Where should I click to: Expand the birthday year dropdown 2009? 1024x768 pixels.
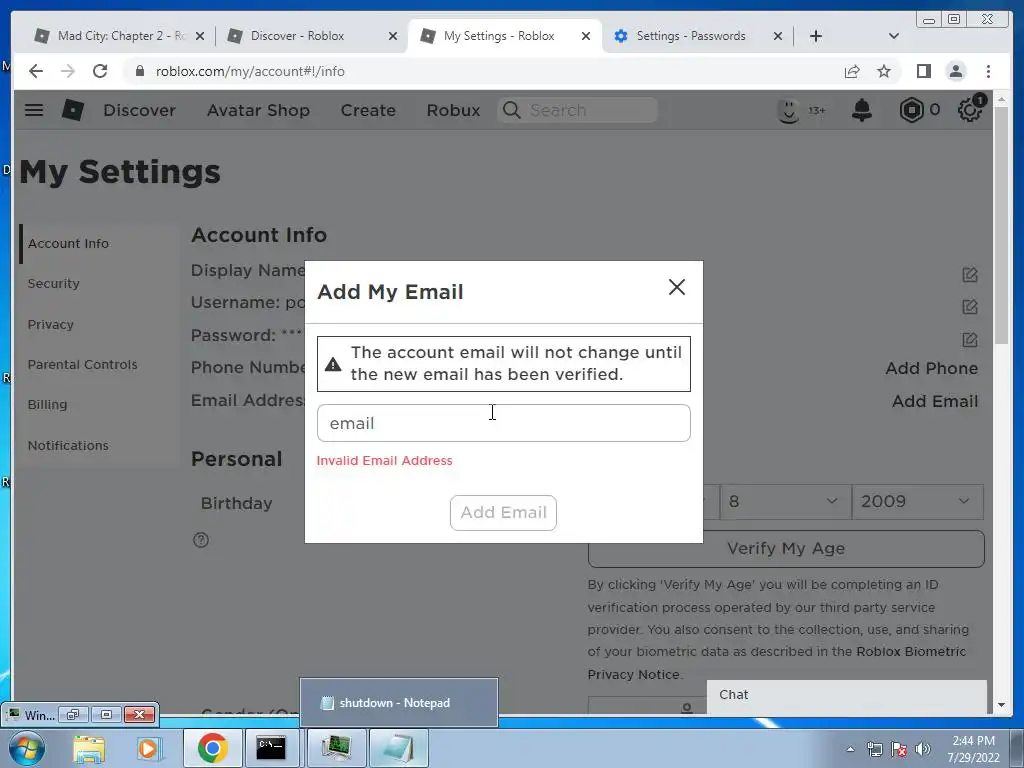pyautogui.click(x=918, y=502)
